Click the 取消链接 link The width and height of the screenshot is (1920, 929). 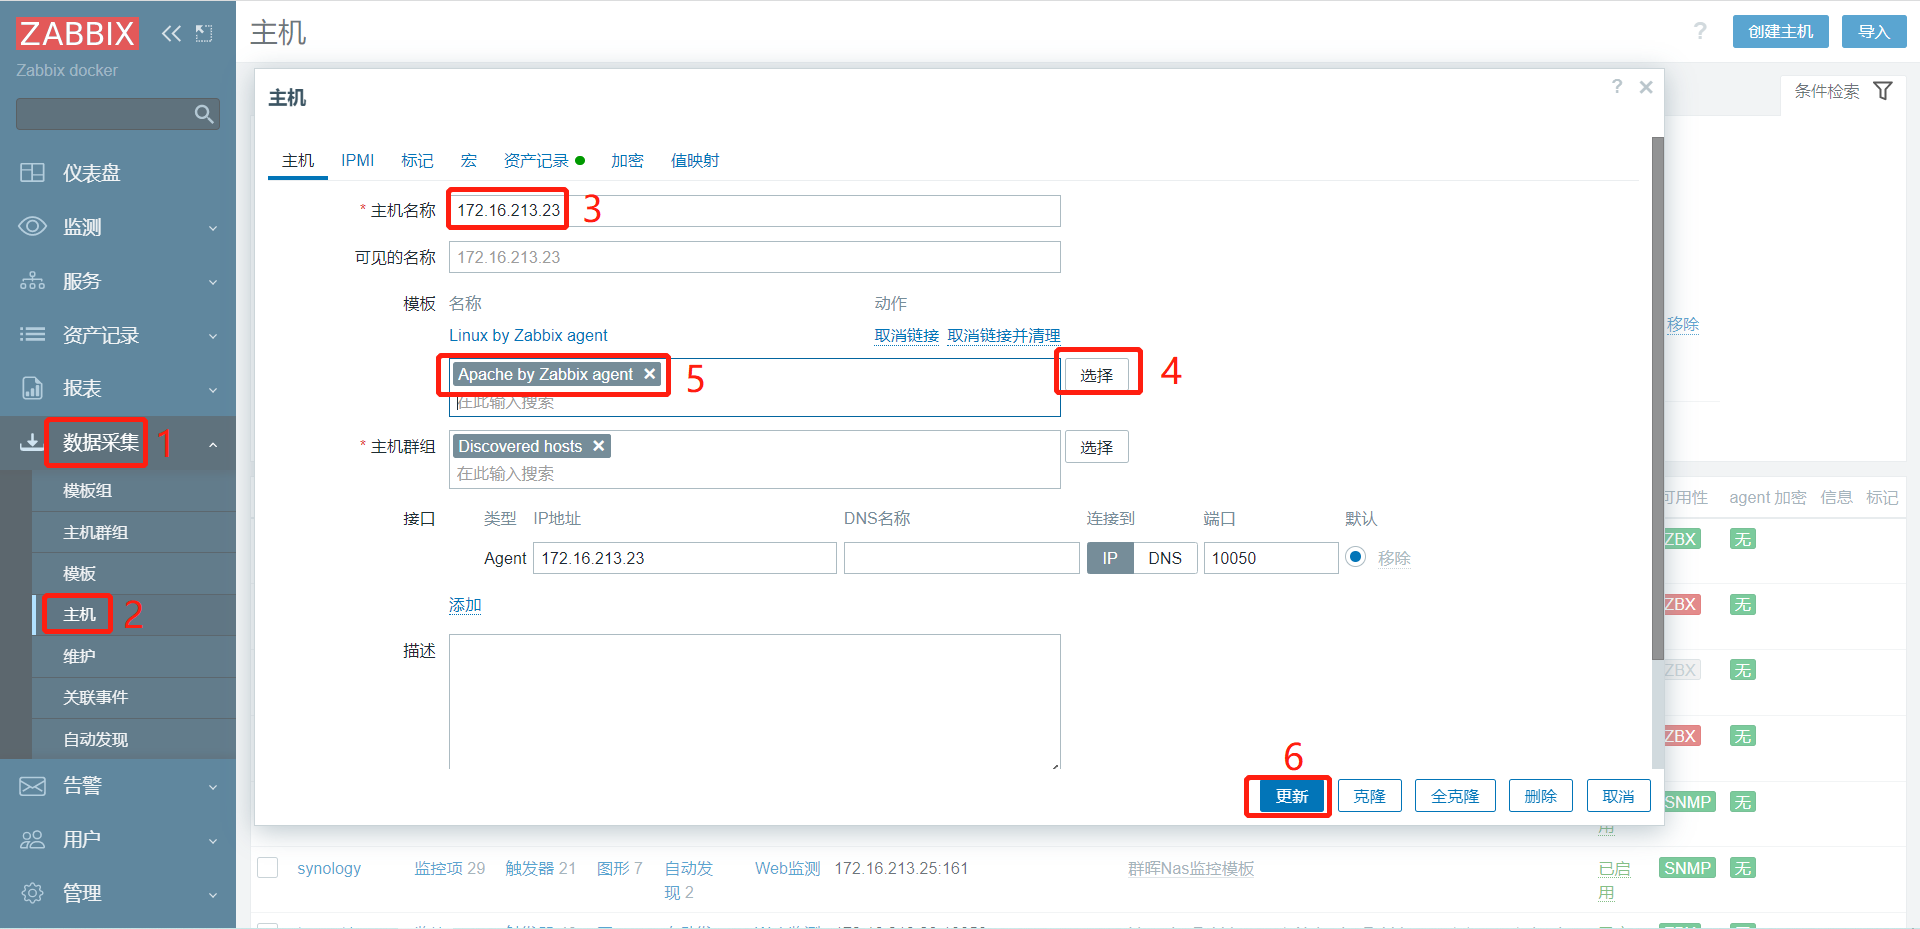pyautogui.click(x=907, y=335)
